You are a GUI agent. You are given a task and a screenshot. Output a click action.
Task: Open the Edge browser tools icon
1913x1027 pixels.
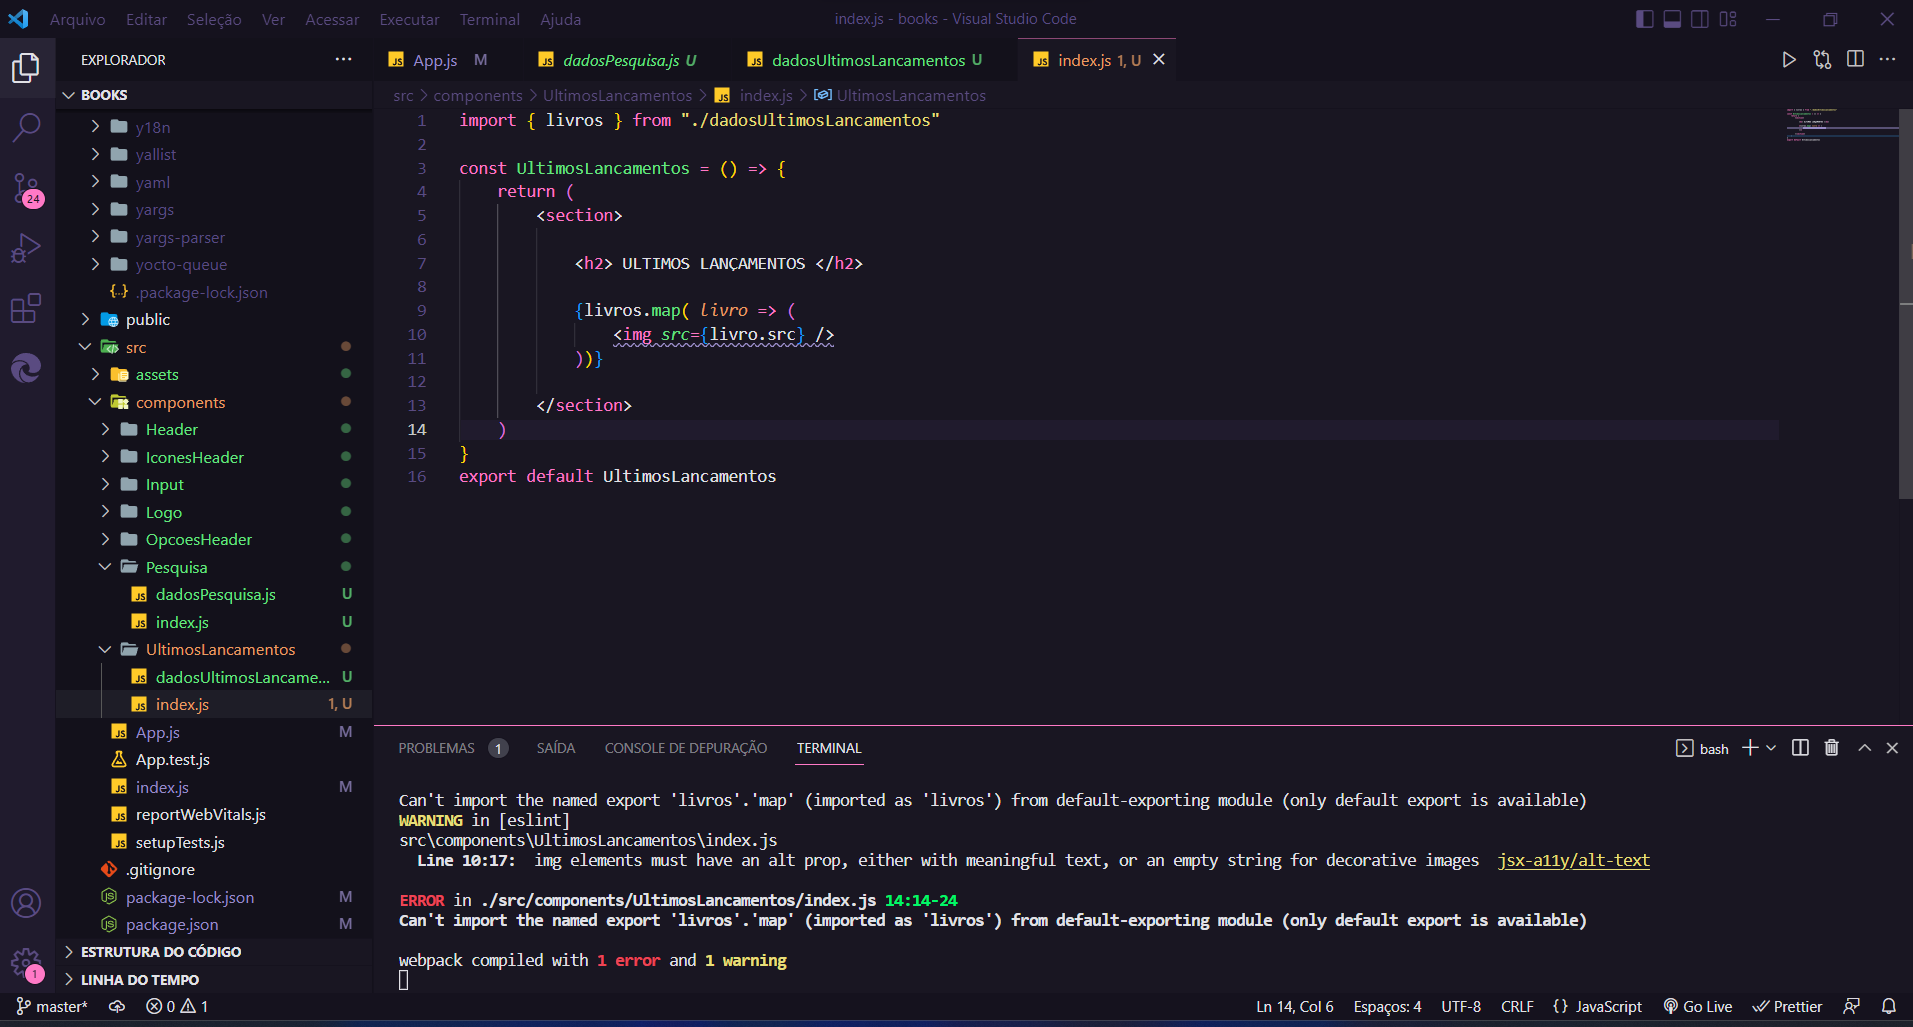(x=26, y=368)
